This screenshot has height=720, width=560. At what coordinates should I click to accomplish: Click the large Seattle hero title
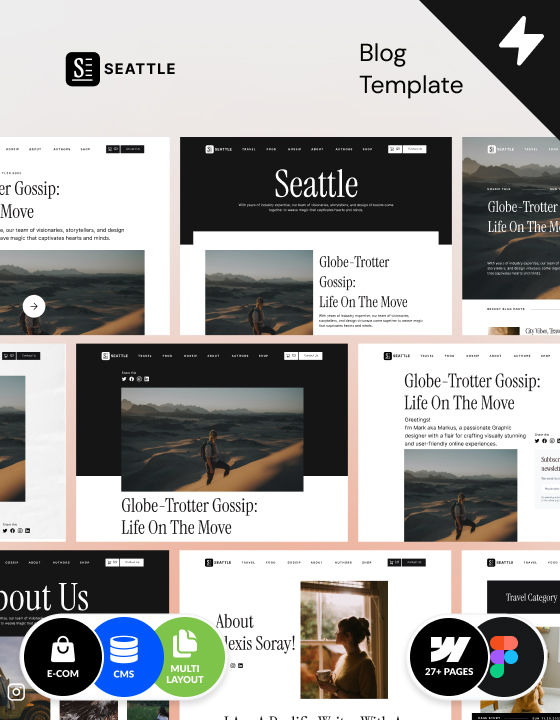click(x=316, y=184)
